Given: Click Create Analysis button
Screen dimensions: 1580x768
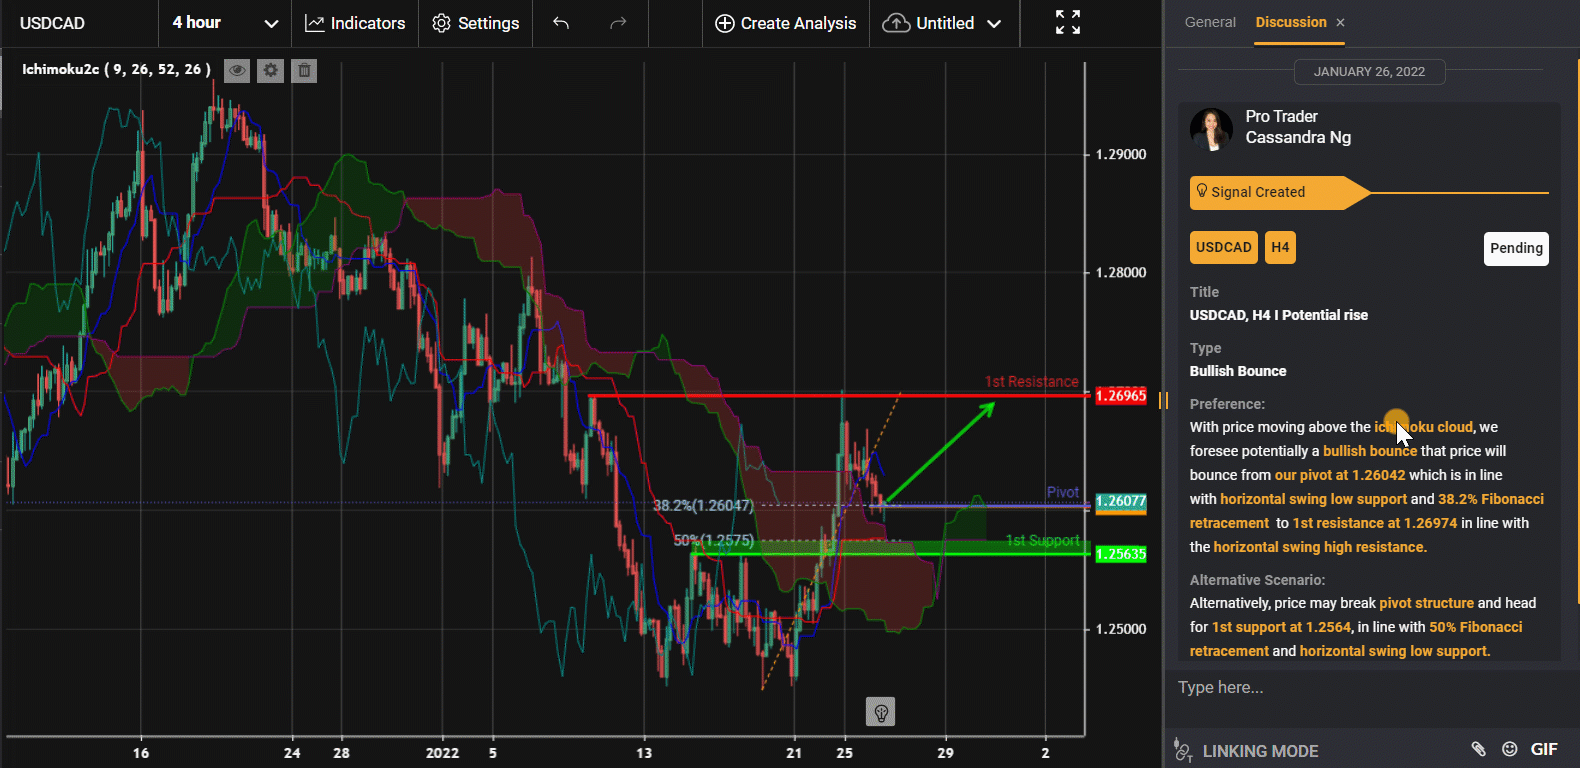Looking at the screenshot, I should pyautogui.click(x=786, y=23).
